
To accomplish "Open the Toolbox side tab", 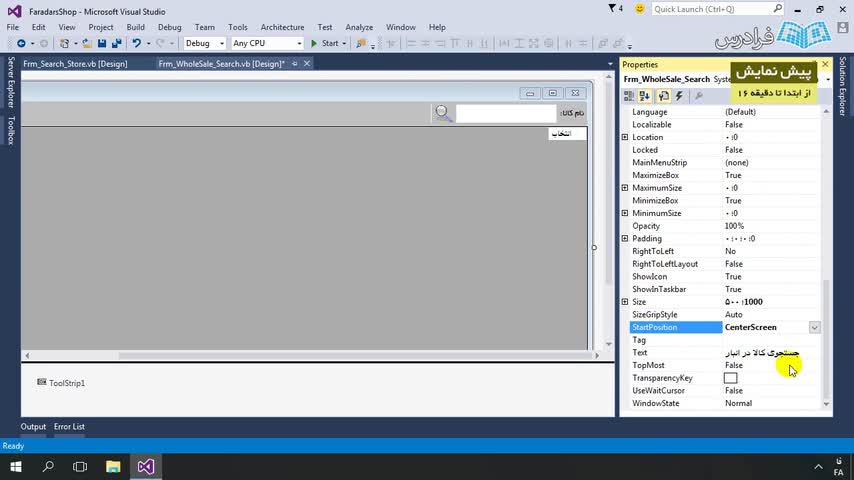I will click(x=10, y=130).
